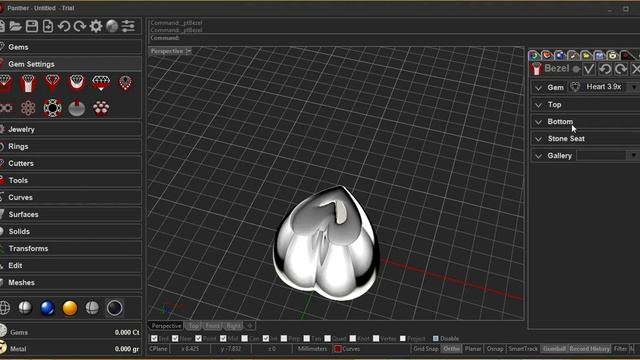Choose the gray segmented sphere display mode
Image resolution: width=640 pixels, height=360 pixels.
tap(92, 308)
